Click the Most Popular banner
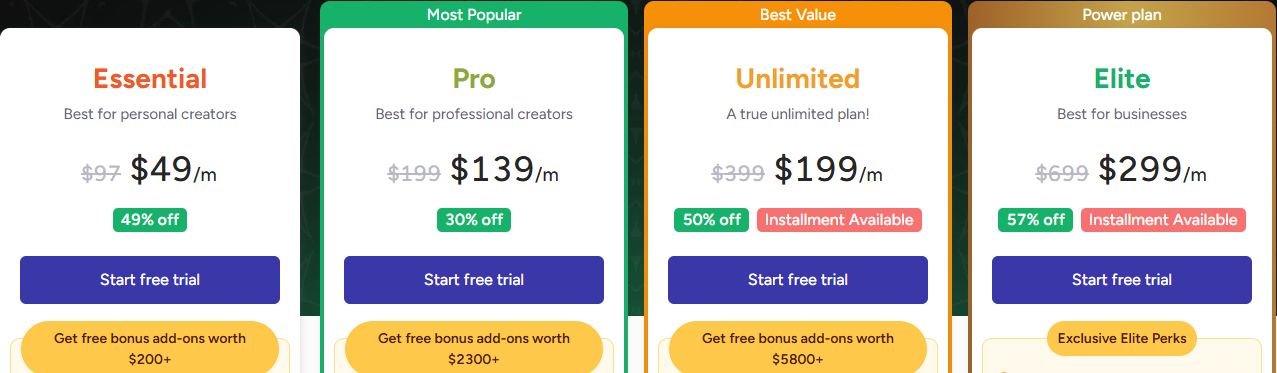This screenshot has height=373, width=1277. click(474, 14)
